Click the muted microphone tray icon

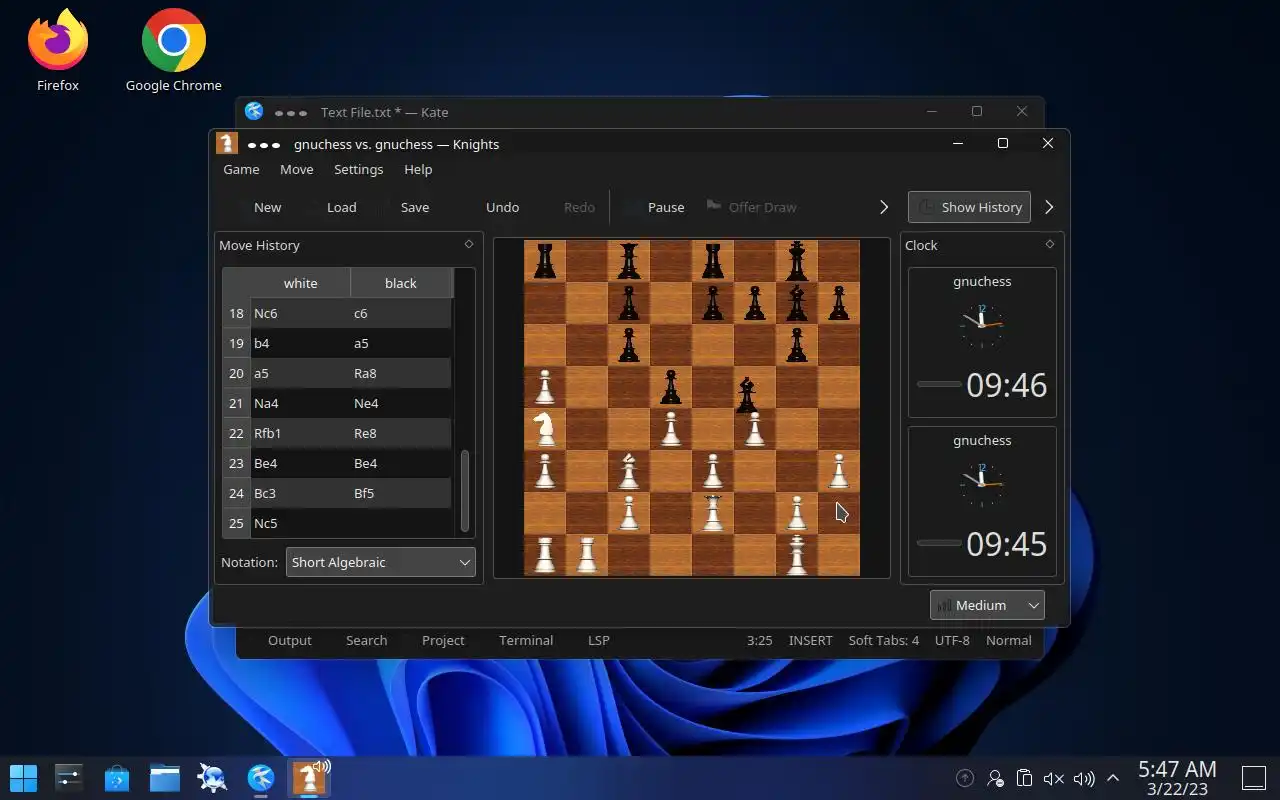coord(1054,778)
